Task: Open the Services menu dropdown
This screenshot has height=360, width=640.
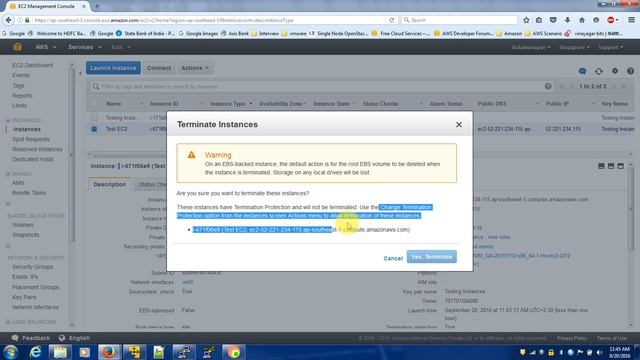Action: 84,47
